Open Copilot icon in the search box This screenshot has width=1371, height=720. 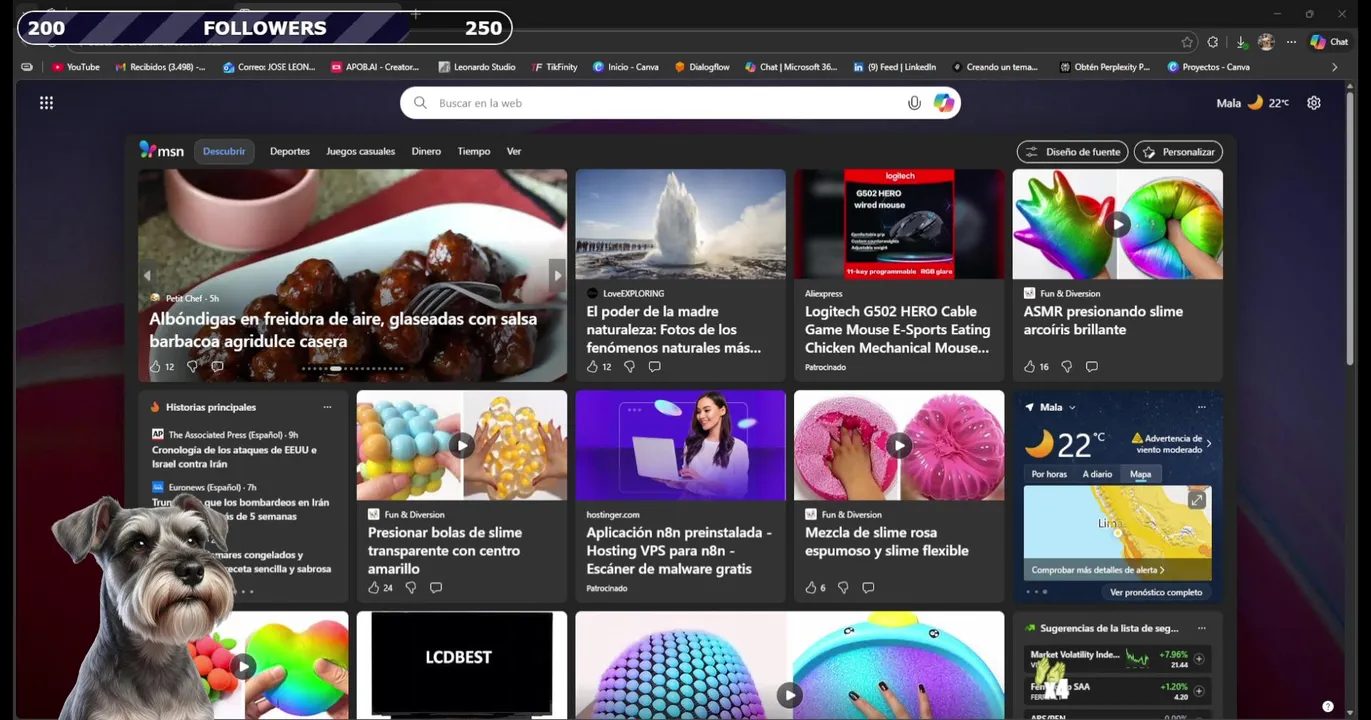[943, 103]
